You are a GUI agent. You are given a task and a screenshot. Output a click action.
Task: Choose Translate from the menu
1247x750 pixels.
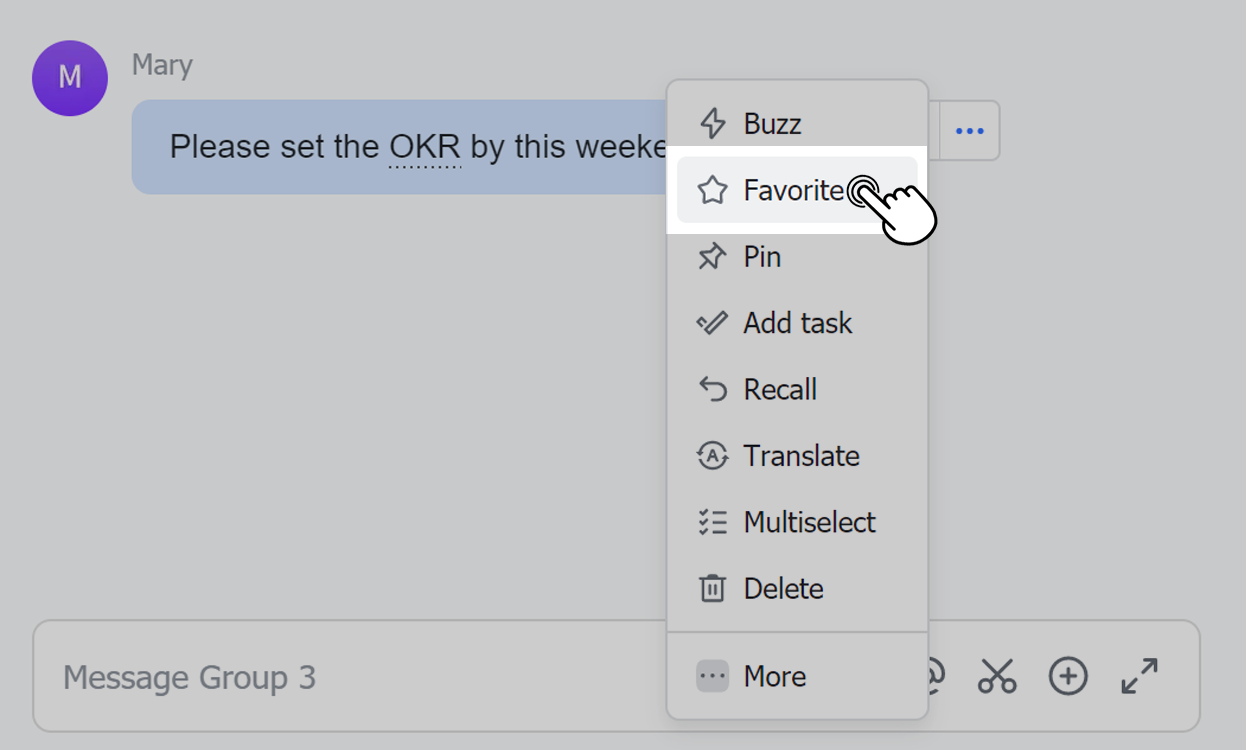tap(800, 456)
